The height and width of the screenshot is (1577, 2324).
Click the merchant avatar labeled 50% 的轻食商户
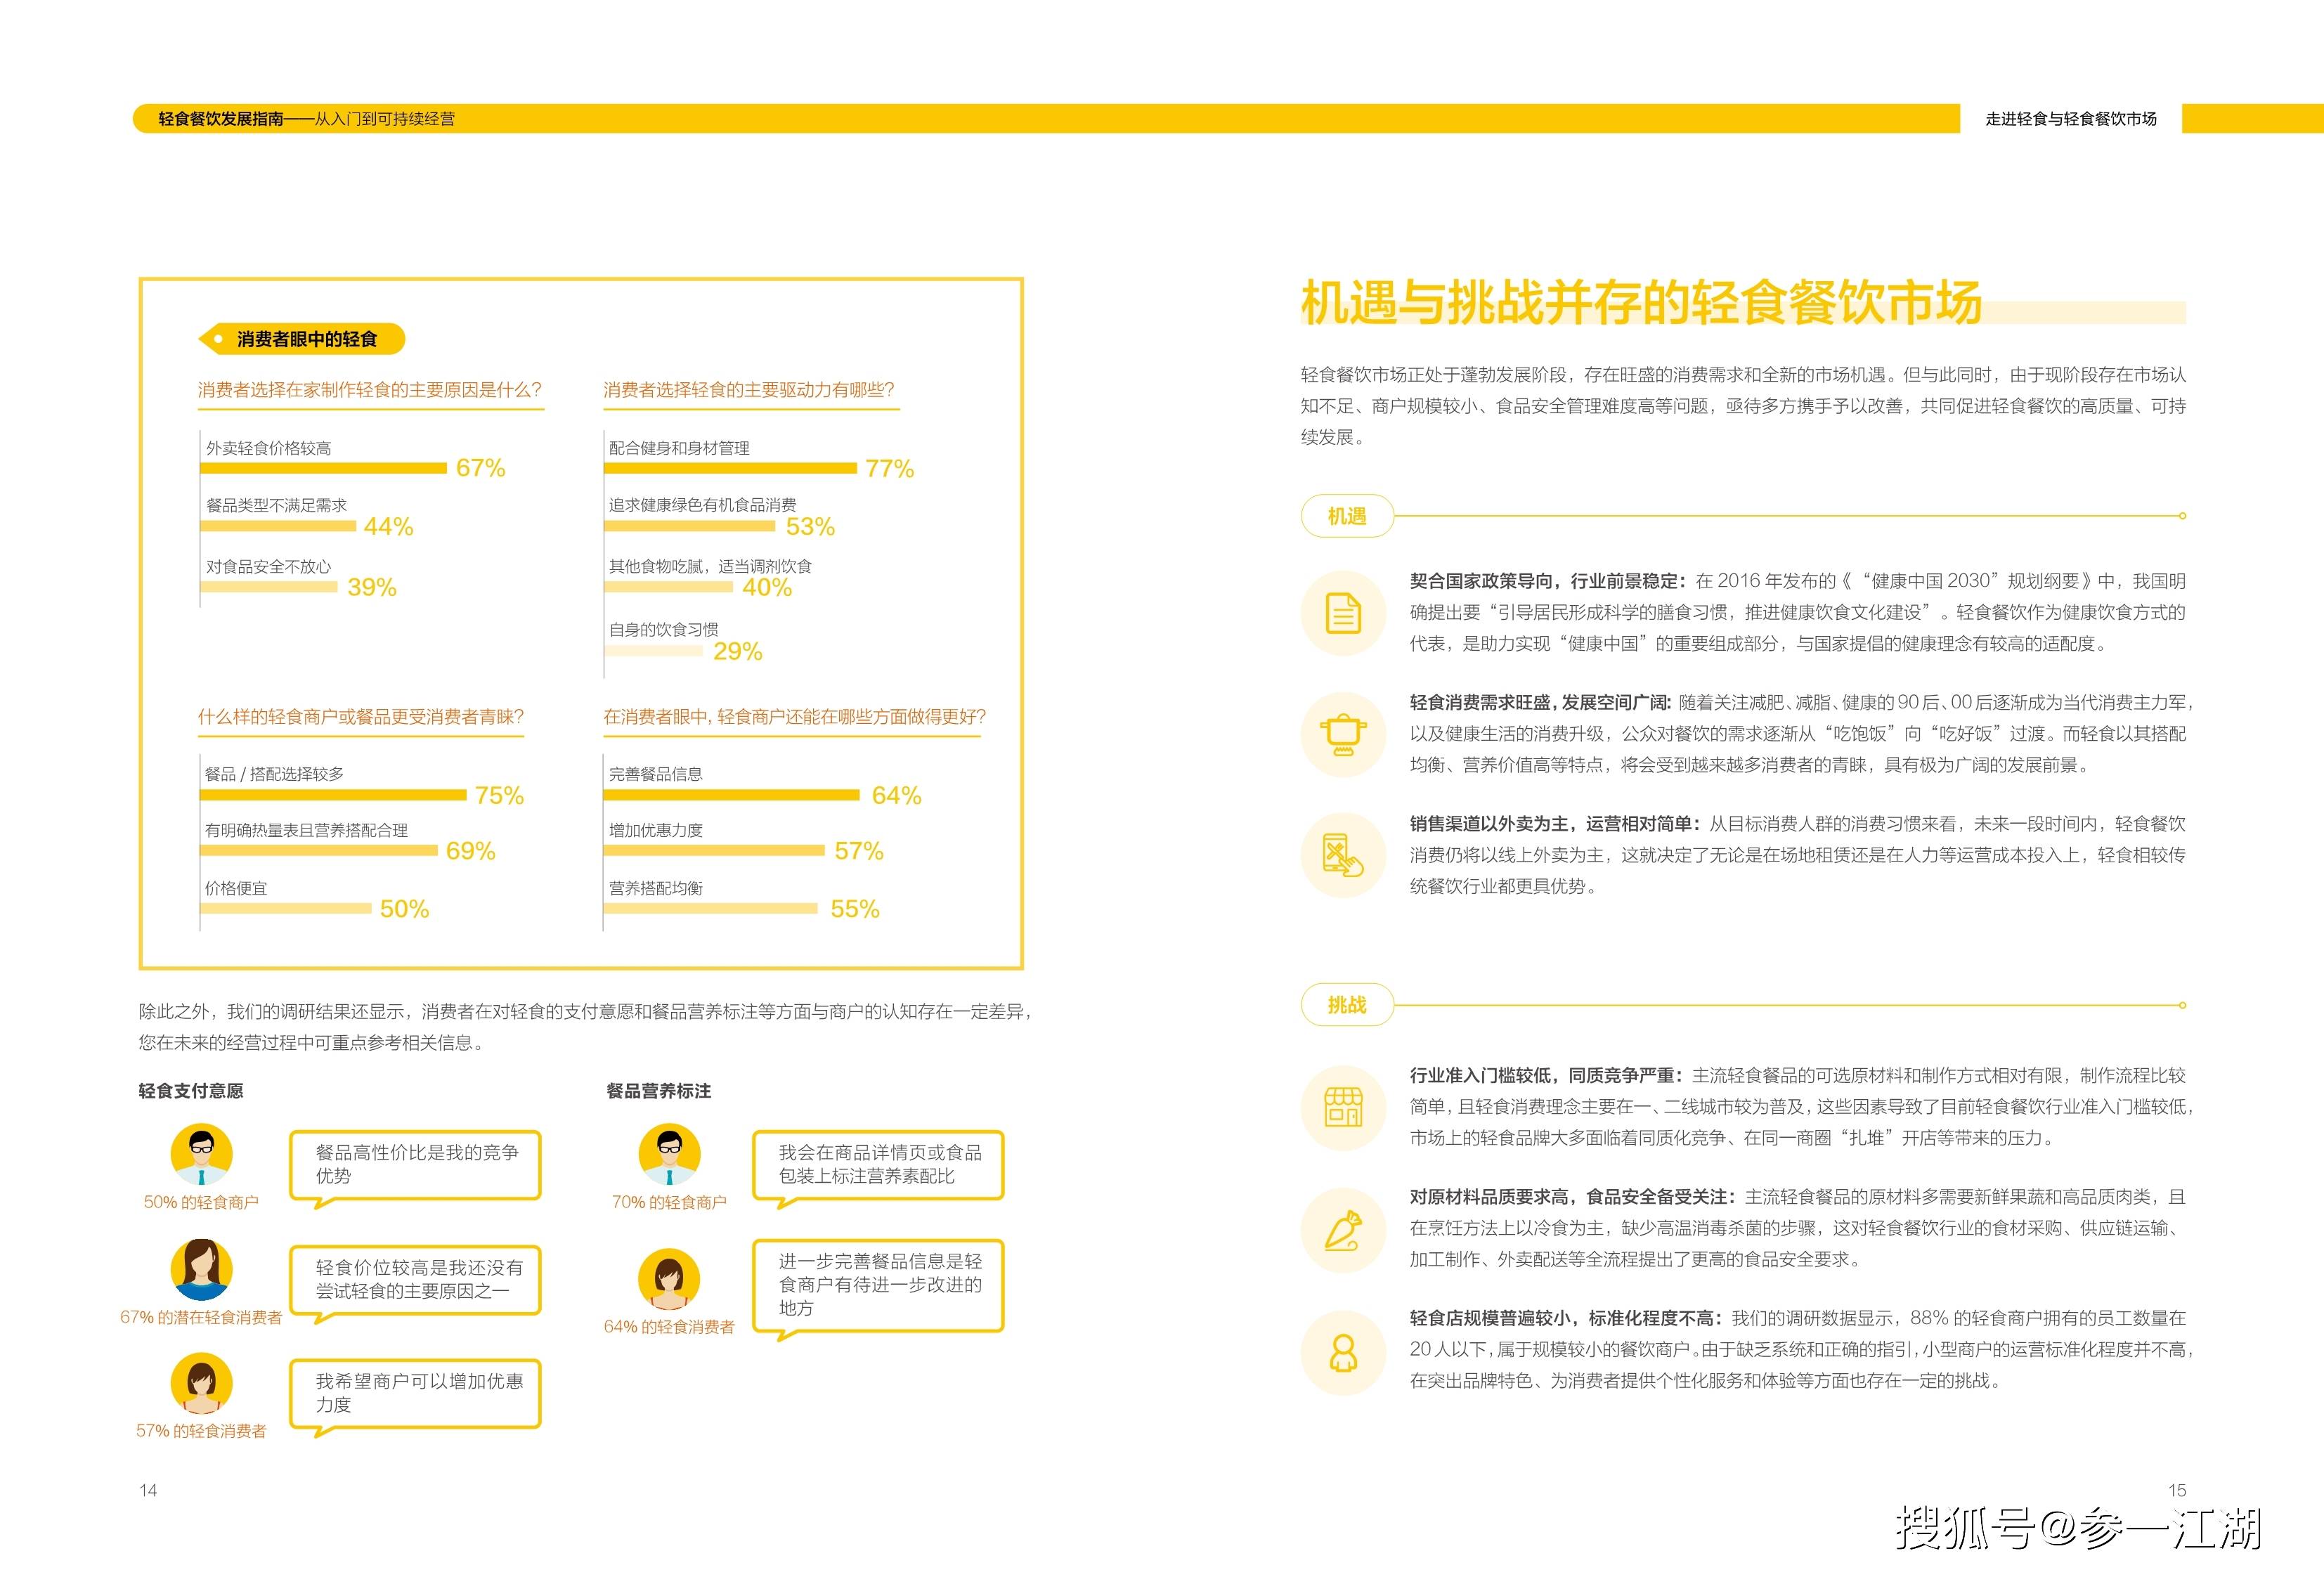[x=201, y=1154]
